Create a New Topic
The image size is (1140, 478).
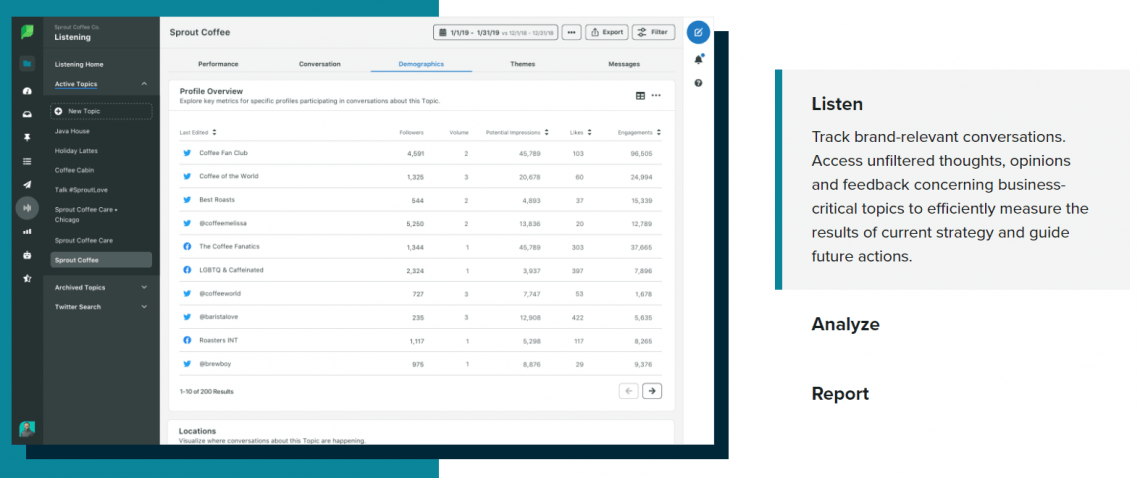tap(101, 111)
